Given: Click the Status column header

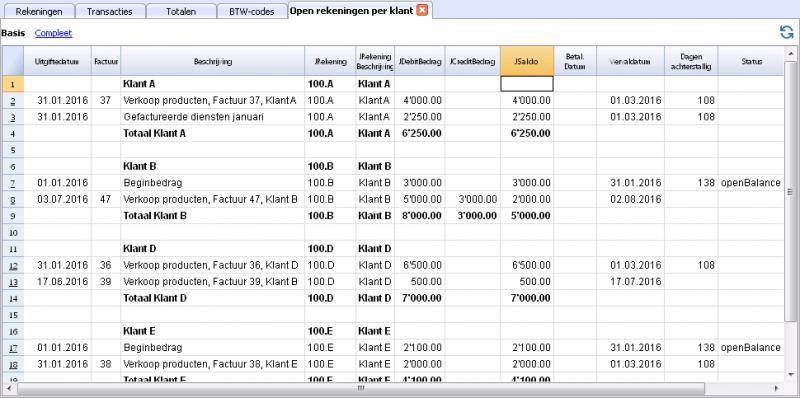Looking at the screenshot, I should click(x=752, y=61).
